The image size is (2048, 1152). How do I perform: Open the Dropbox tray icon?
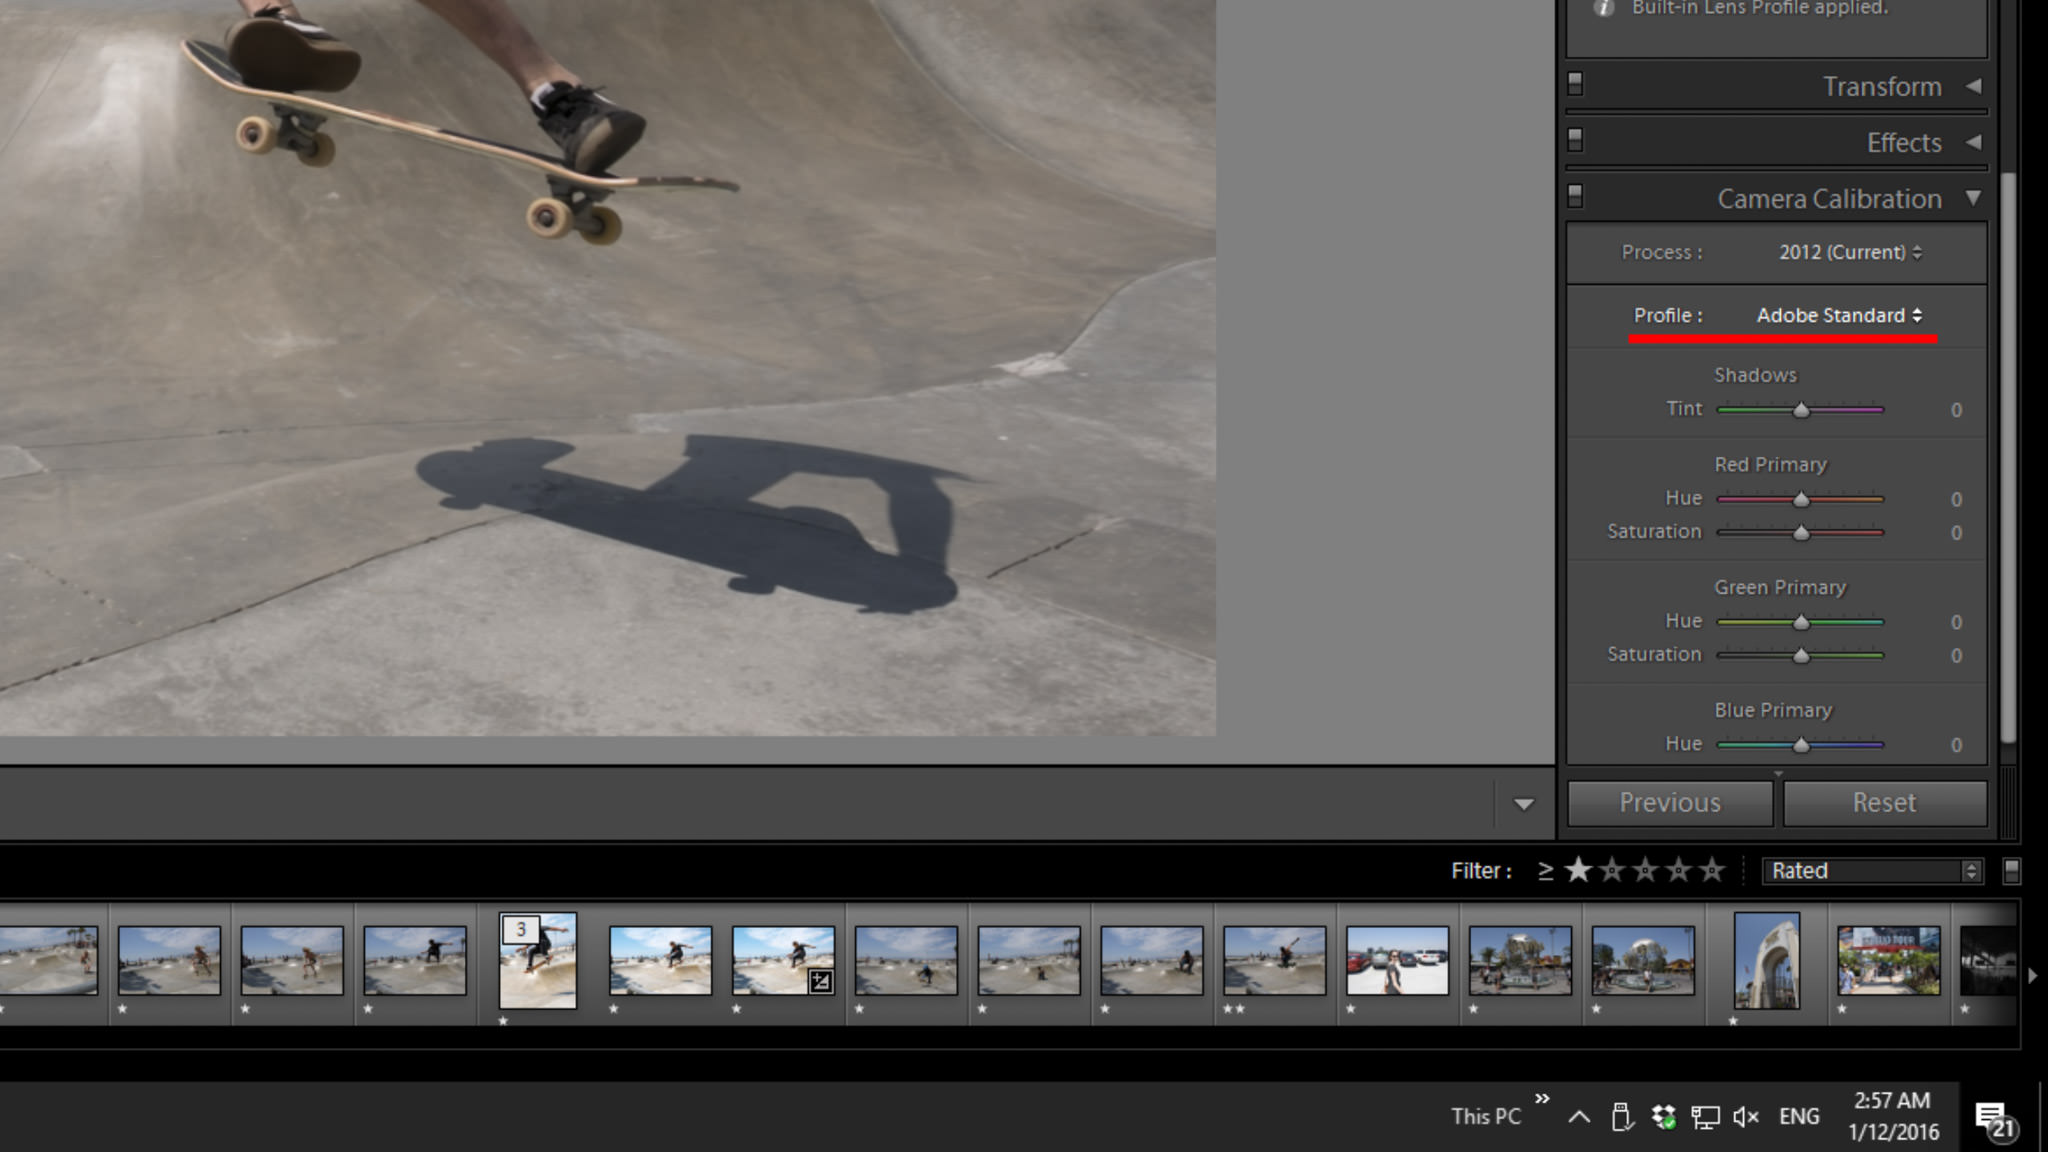coord(1664,1117)
